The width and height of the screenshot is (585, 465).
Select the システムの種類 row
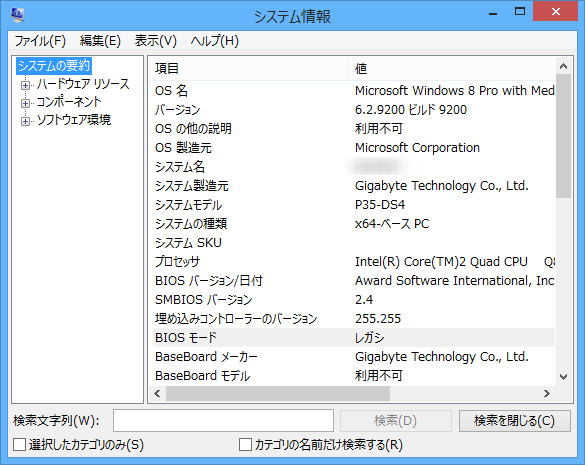pyautogui.click(x=354, y=224)
